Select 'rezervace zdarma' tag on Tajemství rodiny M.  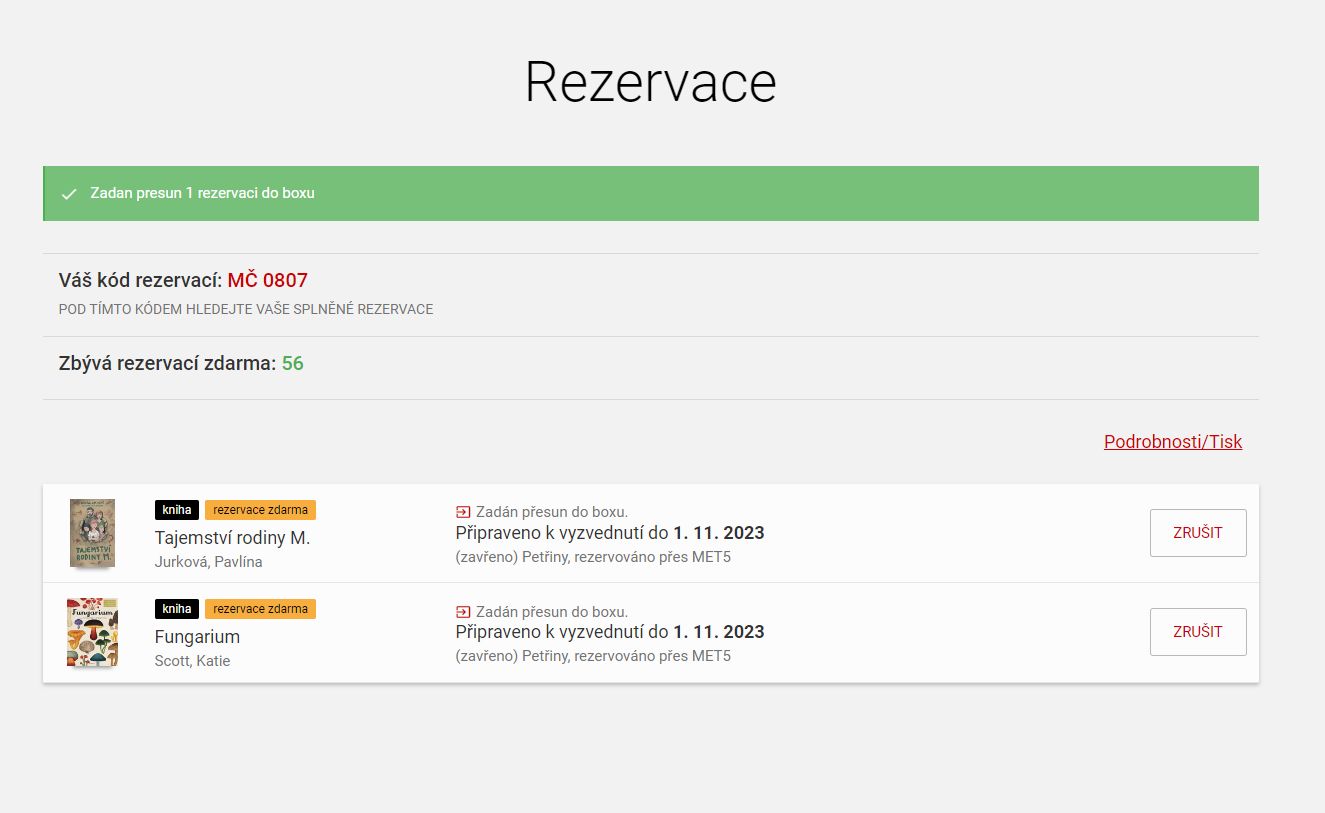point(260,510)
